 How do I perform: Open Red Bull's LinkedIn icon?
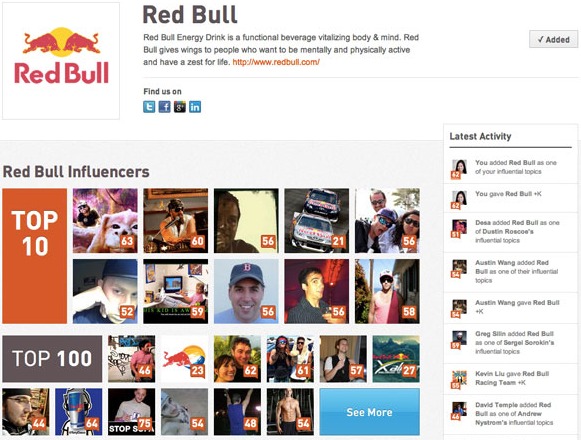[195, 107]
